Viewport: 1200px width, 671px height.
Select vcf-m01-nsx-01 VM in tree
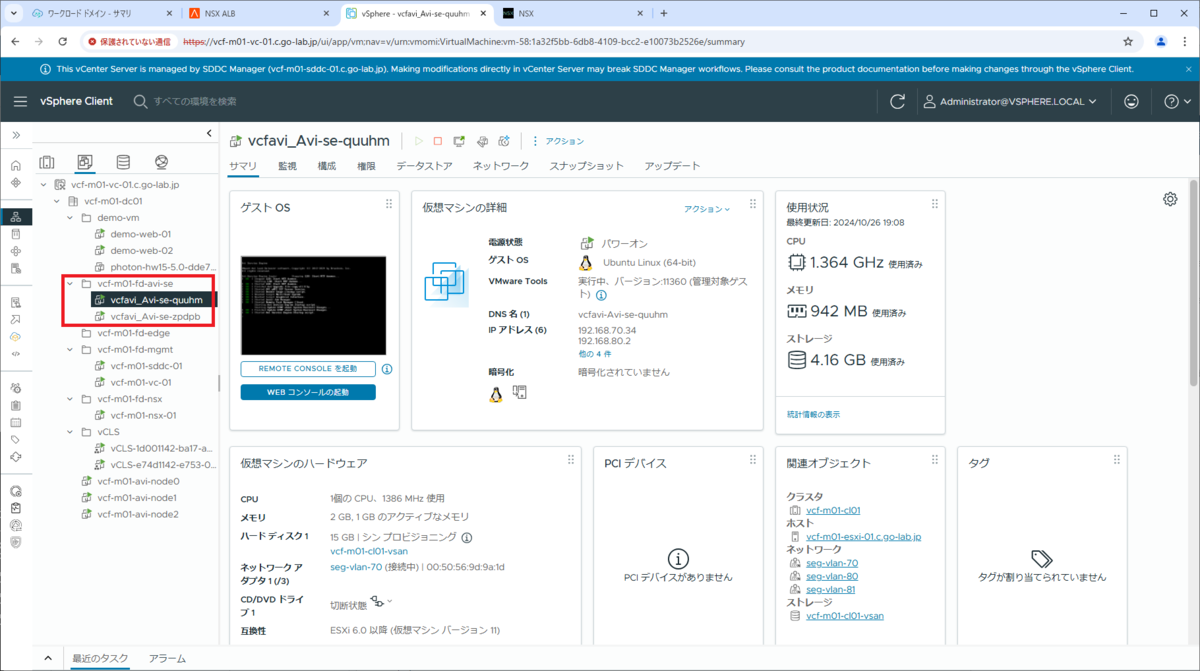143,415
